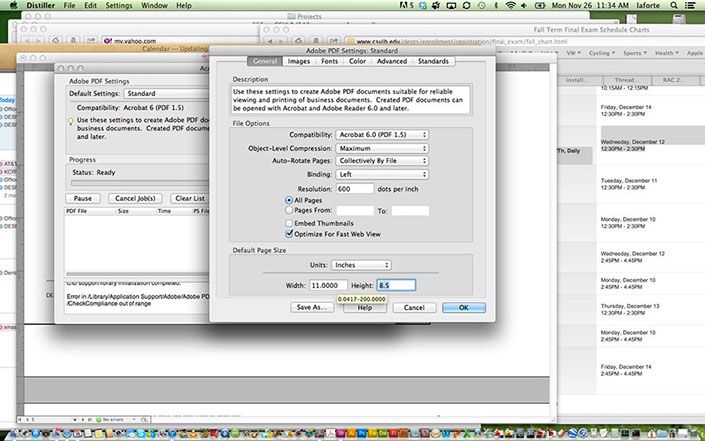705x441 pixels.
Task: Click the Help button in PDF Settings dialog
Action: pyautogui.click(x=365, y=308)
